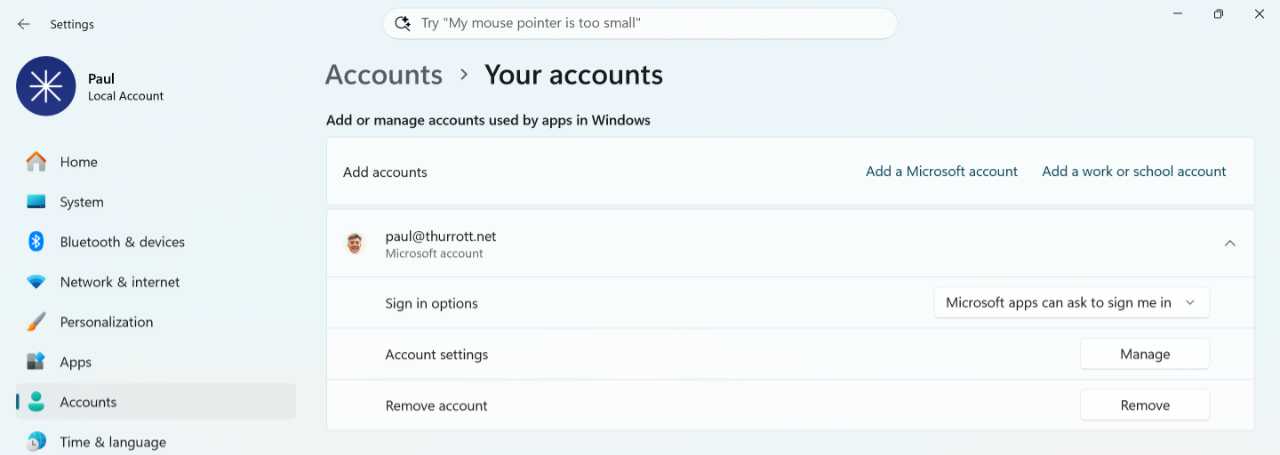Image resolution: width=1280 pixels, height=455 pixels.
Task: Click inside the Settings search field
Action: click(640, 23)
